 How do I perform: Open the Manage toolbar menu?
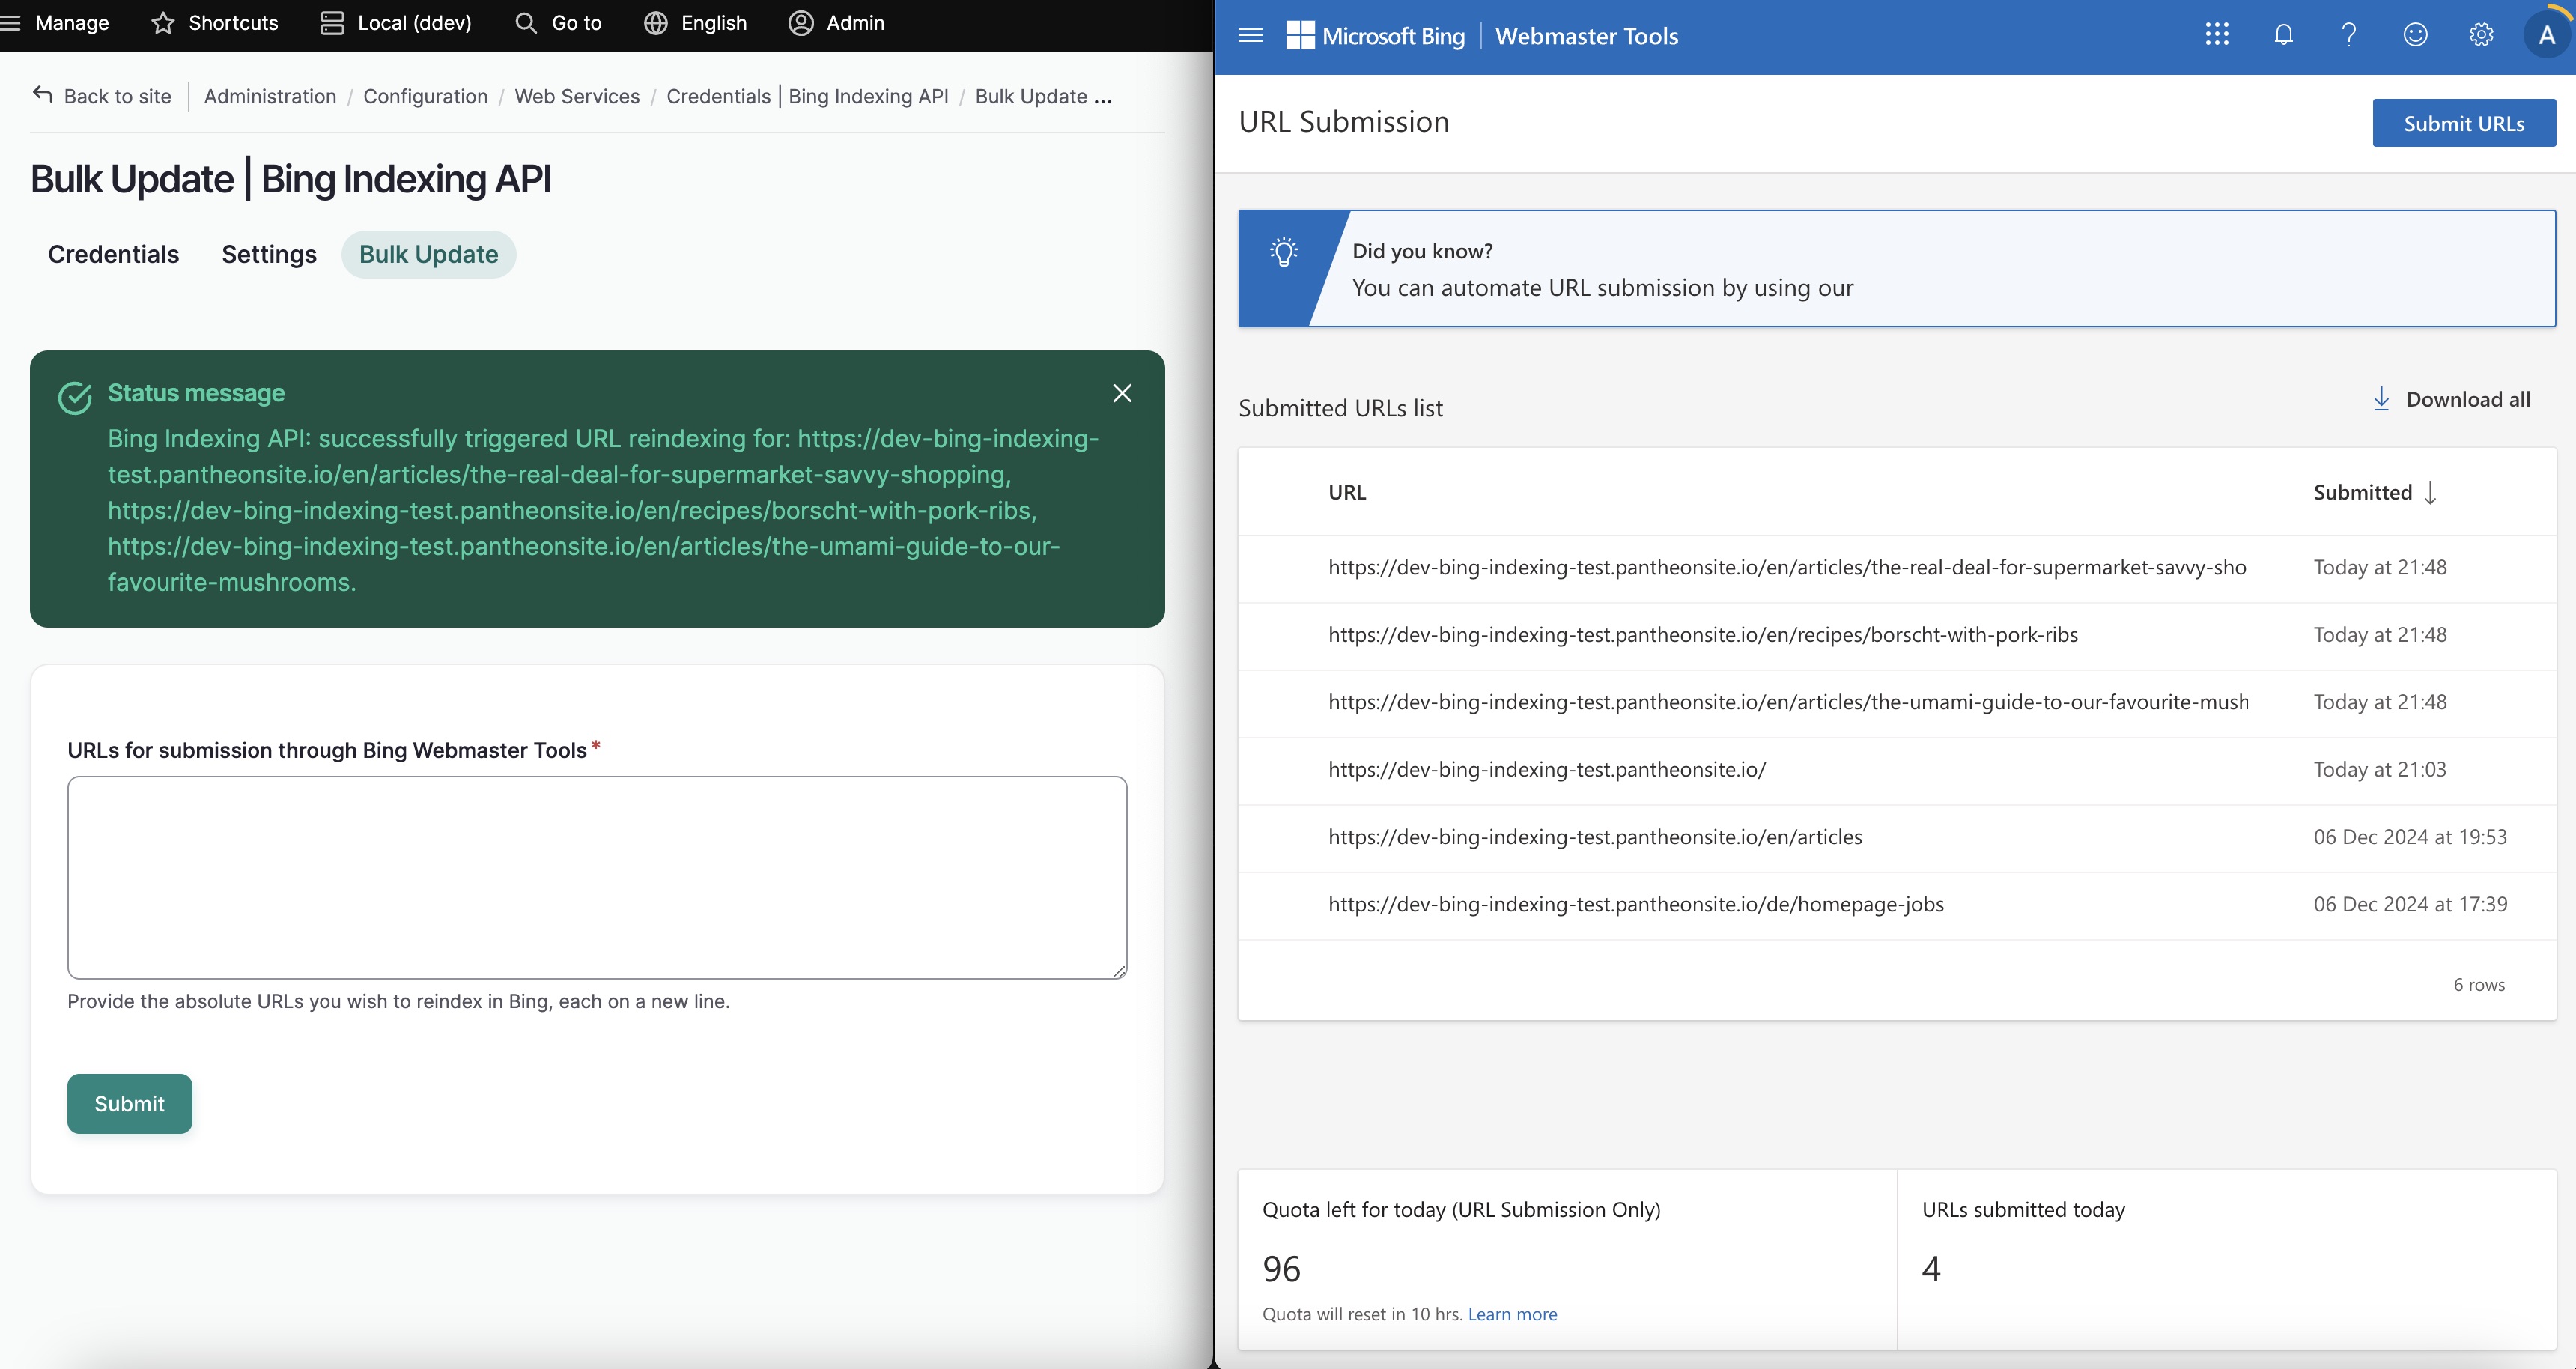tap(56, 23)
